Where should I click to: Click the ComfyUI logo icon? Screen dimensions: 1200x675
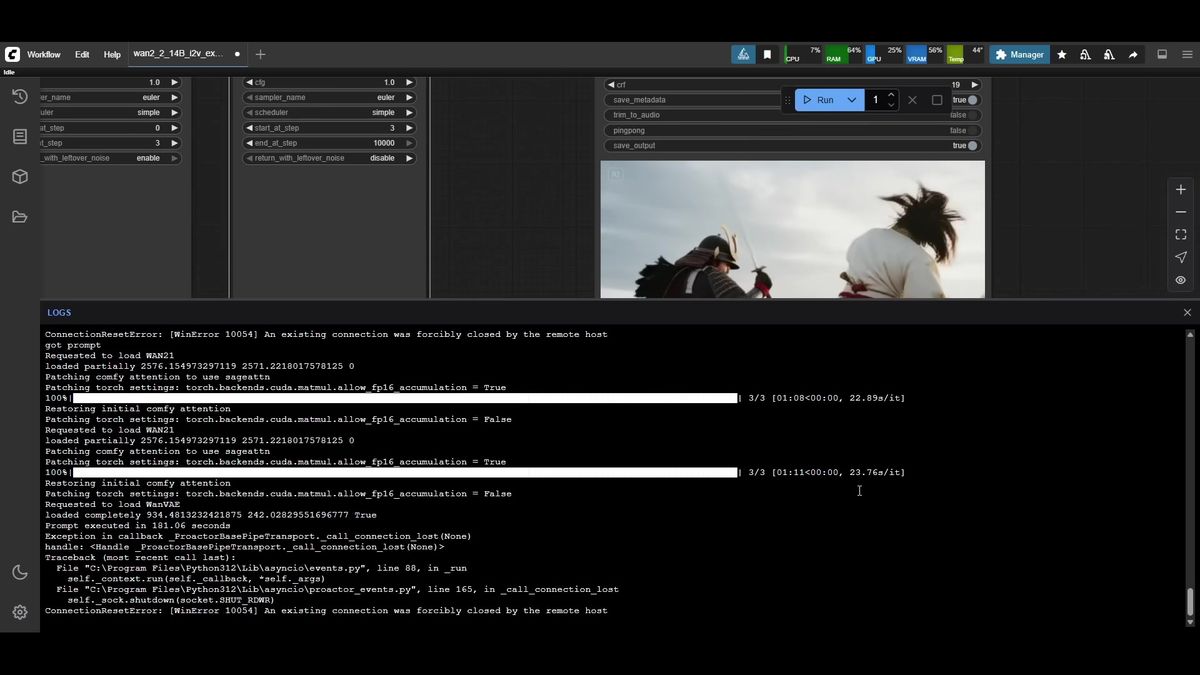12,54
